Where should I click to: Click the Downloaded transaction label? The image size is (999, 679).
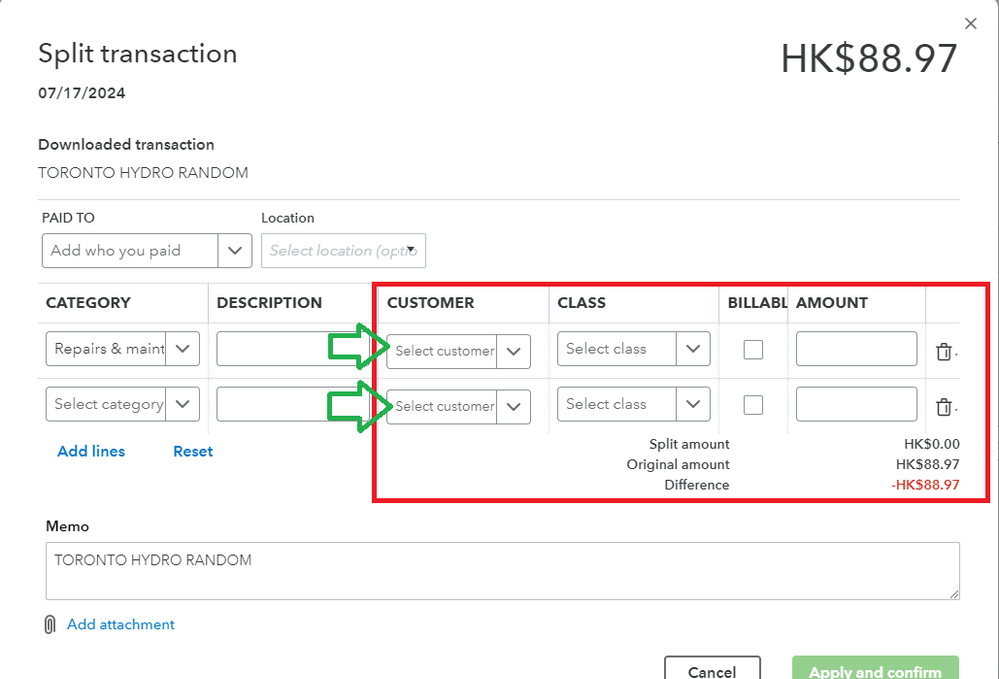126,145
